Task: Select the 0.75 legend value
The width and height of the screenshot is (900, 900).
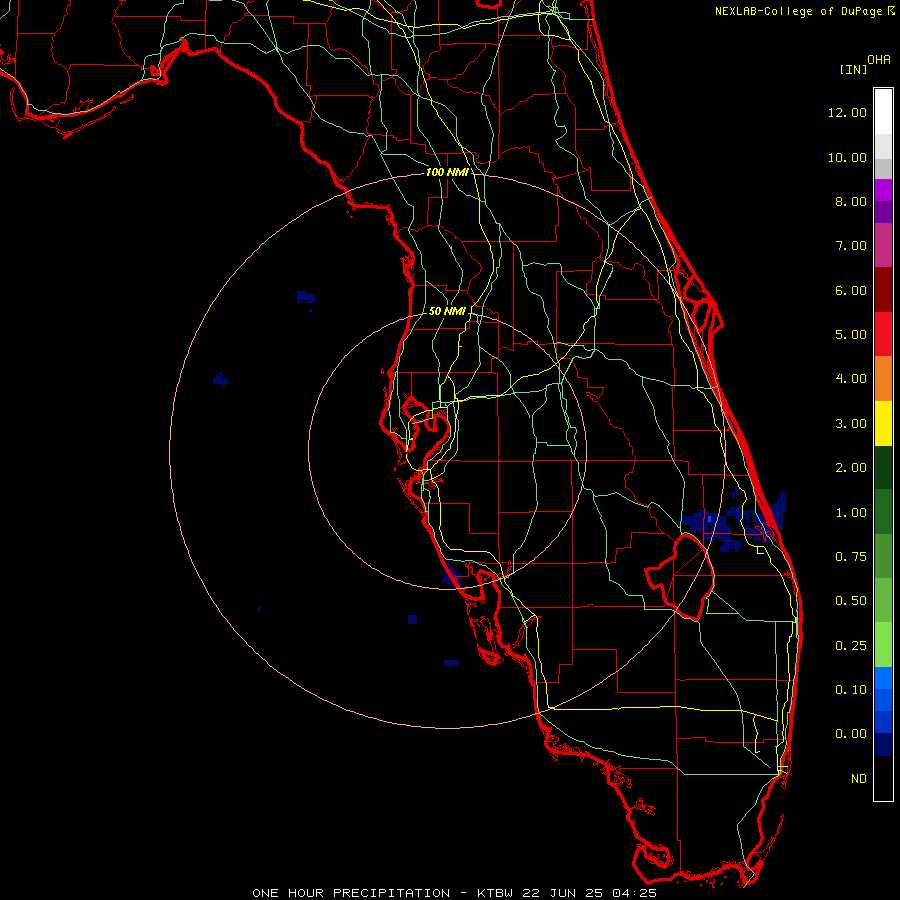Action: click(x=851, y=557)
